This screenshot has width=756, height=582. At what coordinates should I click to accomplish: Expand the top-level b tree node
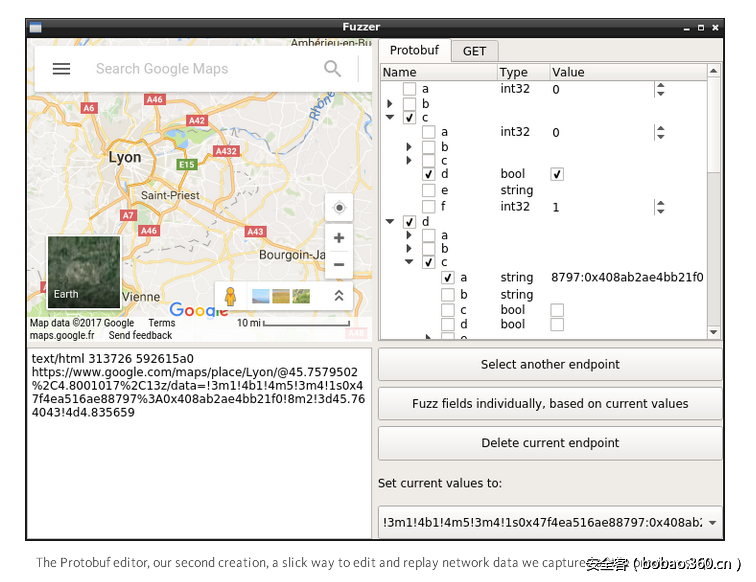(x=390, y=104)
